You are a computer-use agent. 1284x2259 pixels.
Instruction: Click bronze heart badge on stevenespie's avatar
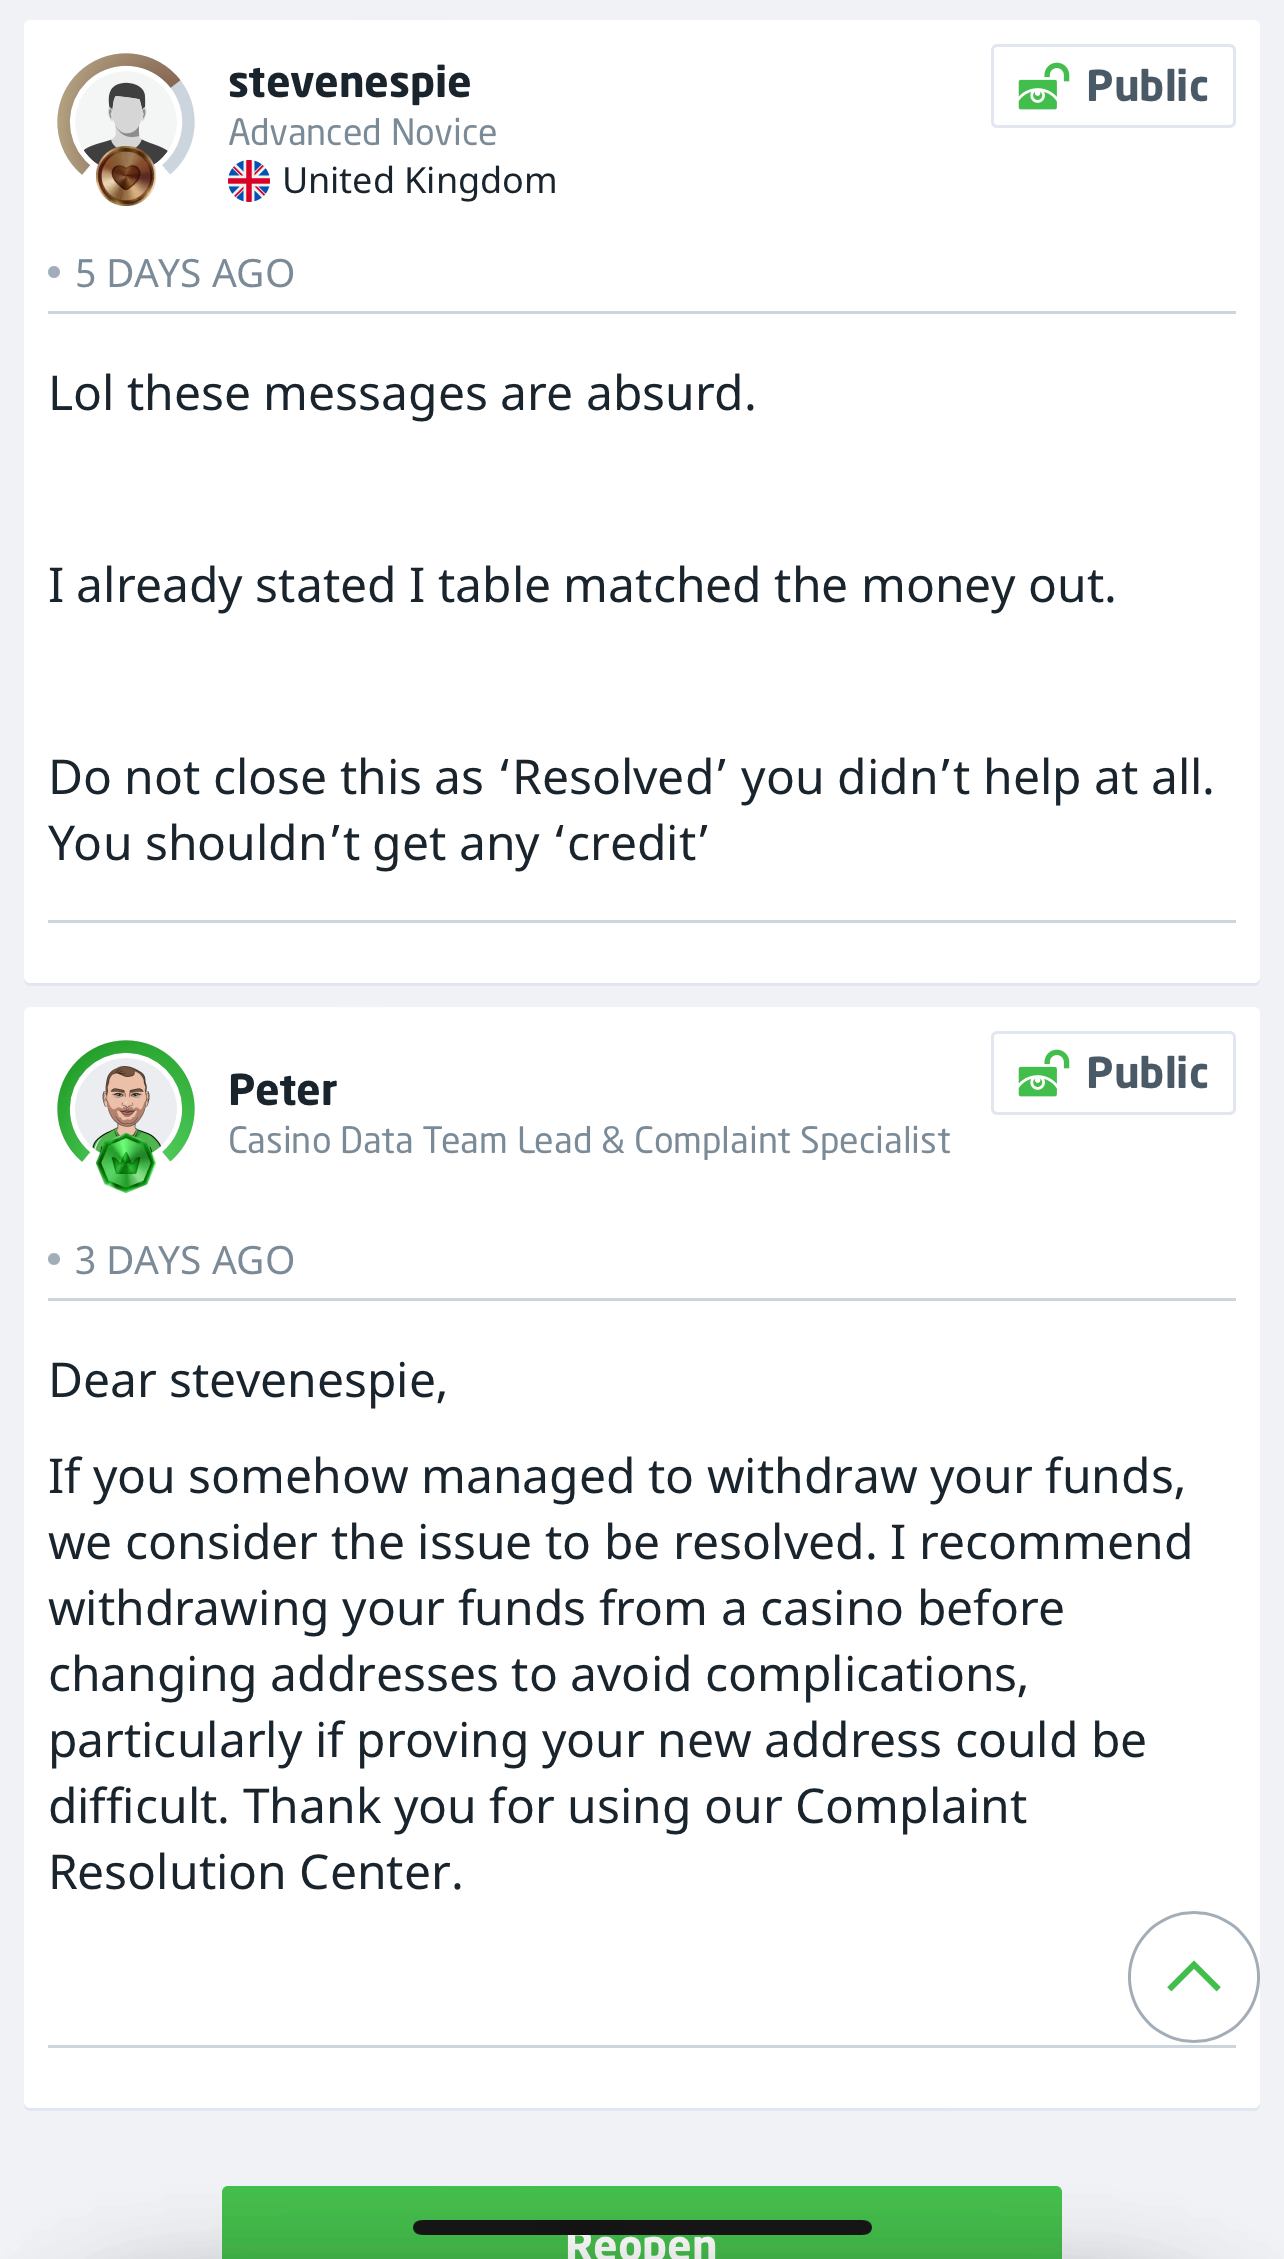125,180
